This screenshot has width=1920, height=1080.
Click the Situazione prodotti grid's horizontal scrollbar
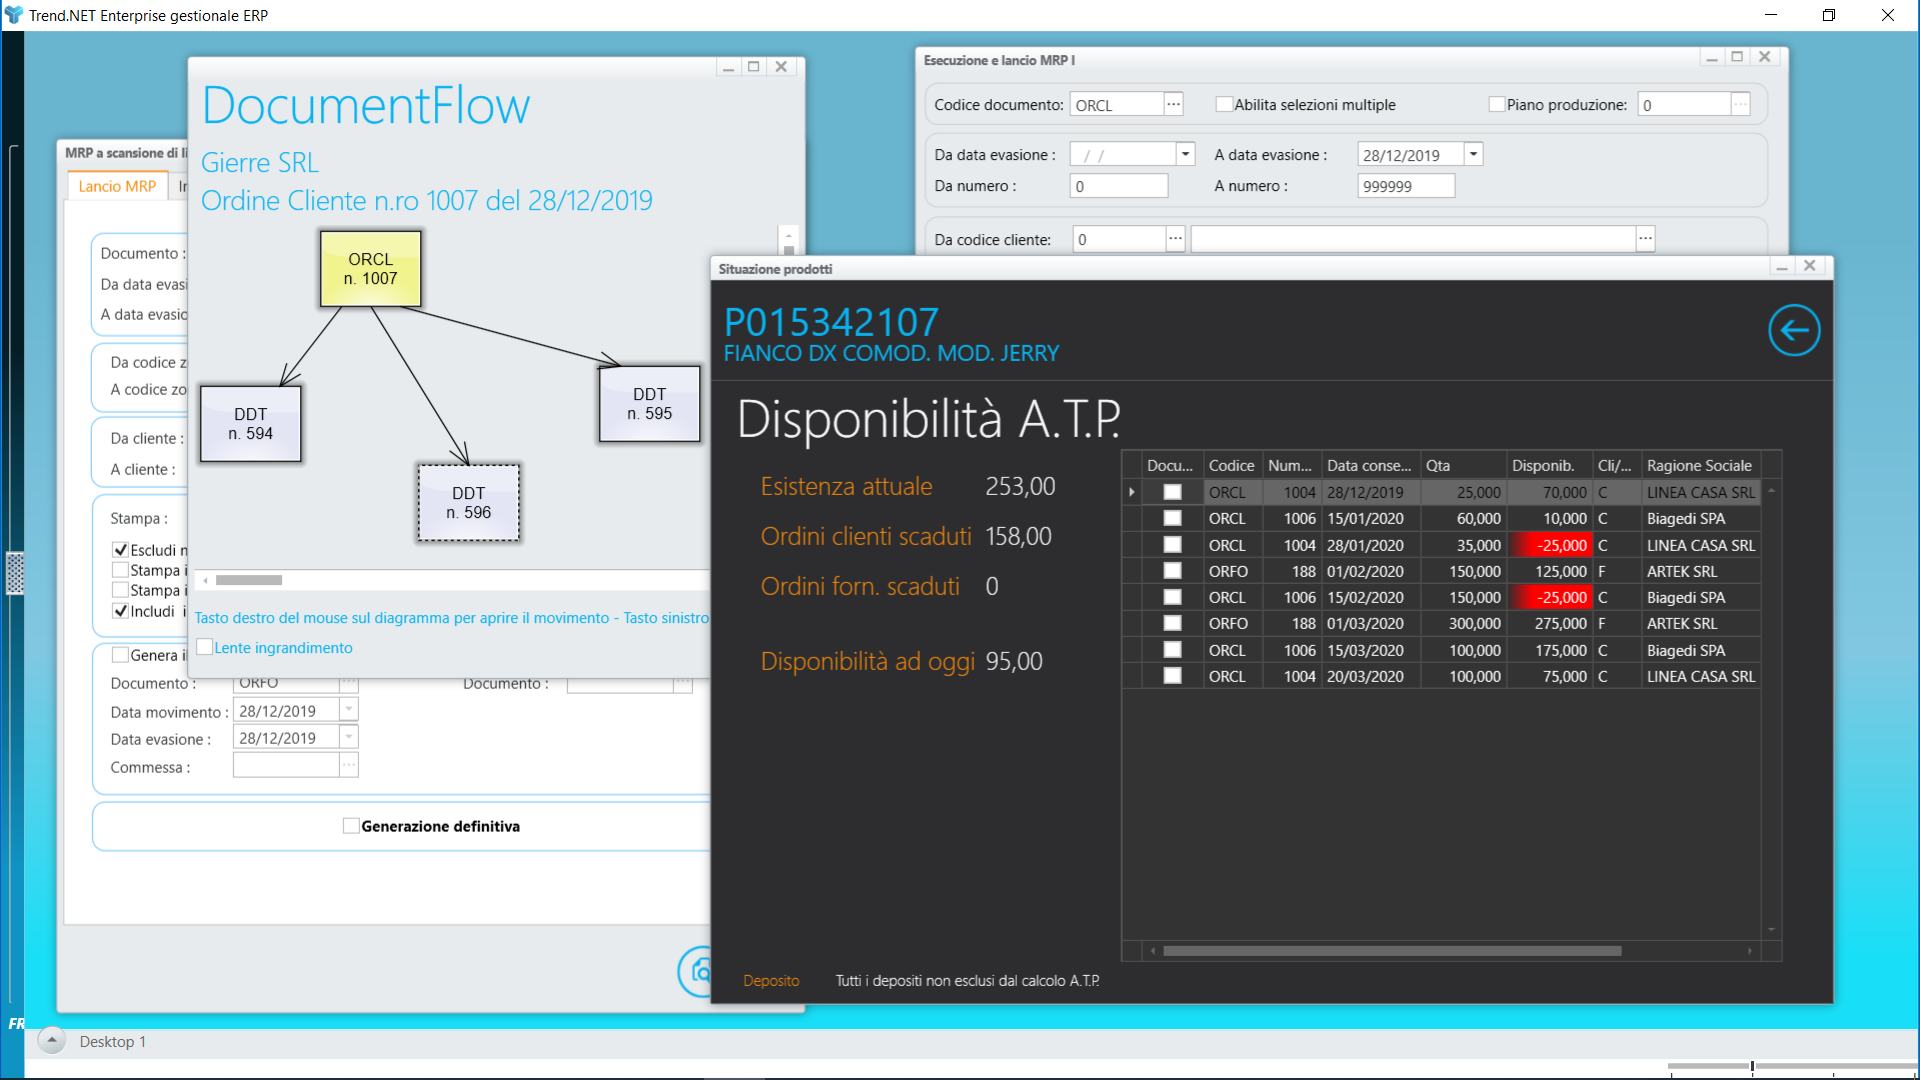[1391, 951]
